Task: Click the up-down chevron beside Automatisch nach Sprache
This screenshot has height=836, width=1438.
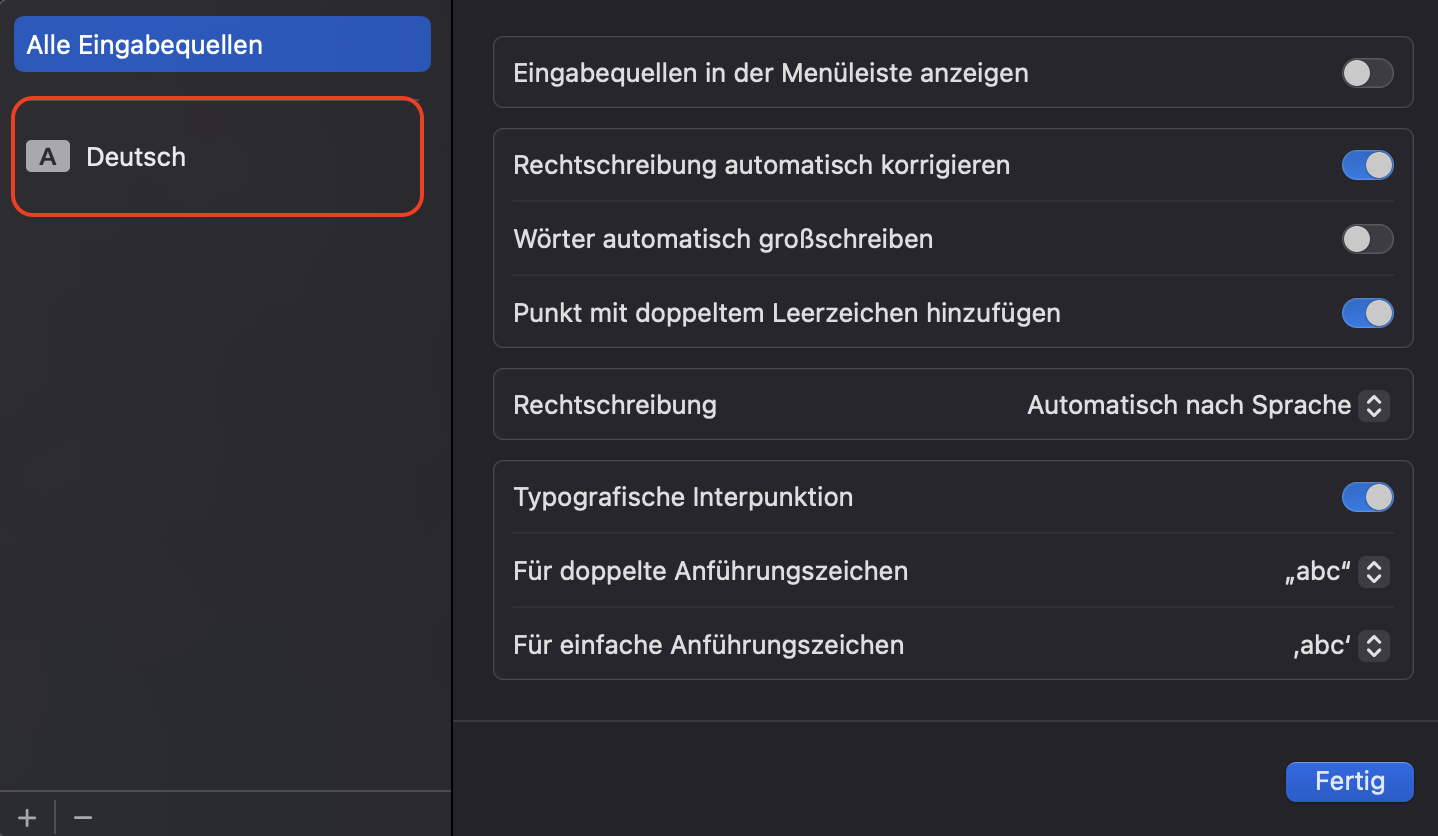Action: [x=1374, y=405]
